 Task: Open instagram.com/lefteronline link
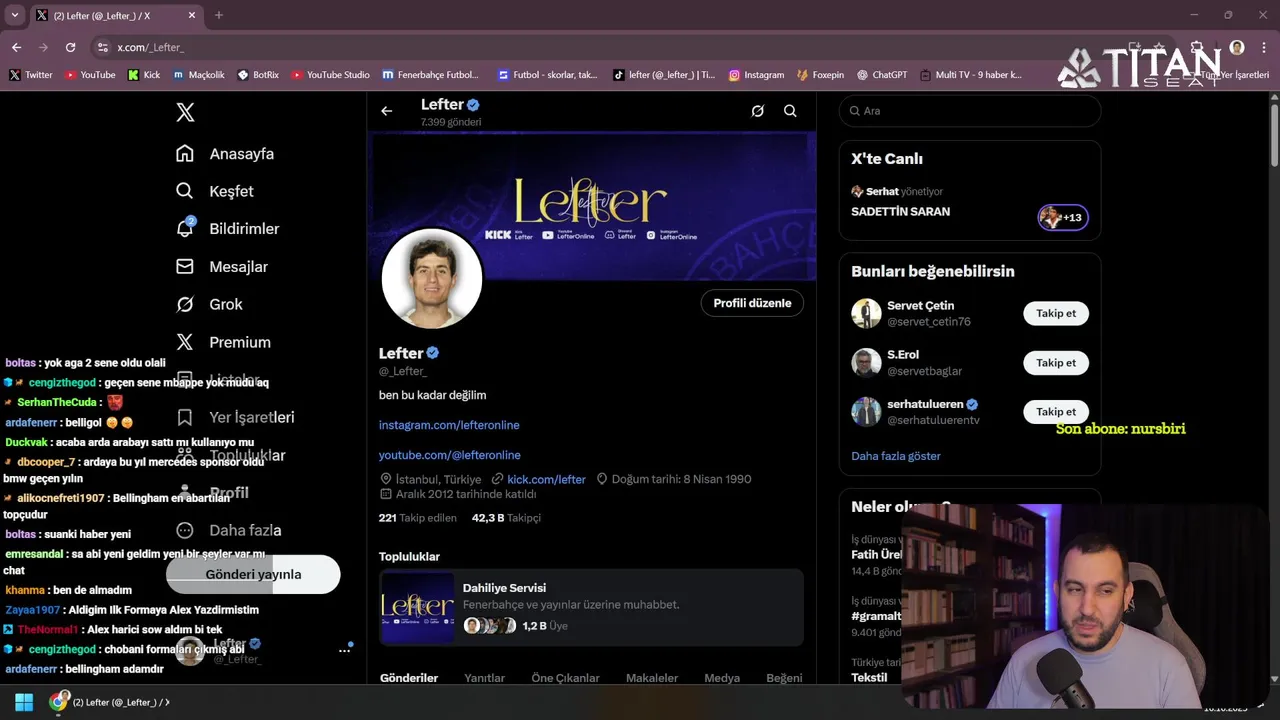[449, 425]
